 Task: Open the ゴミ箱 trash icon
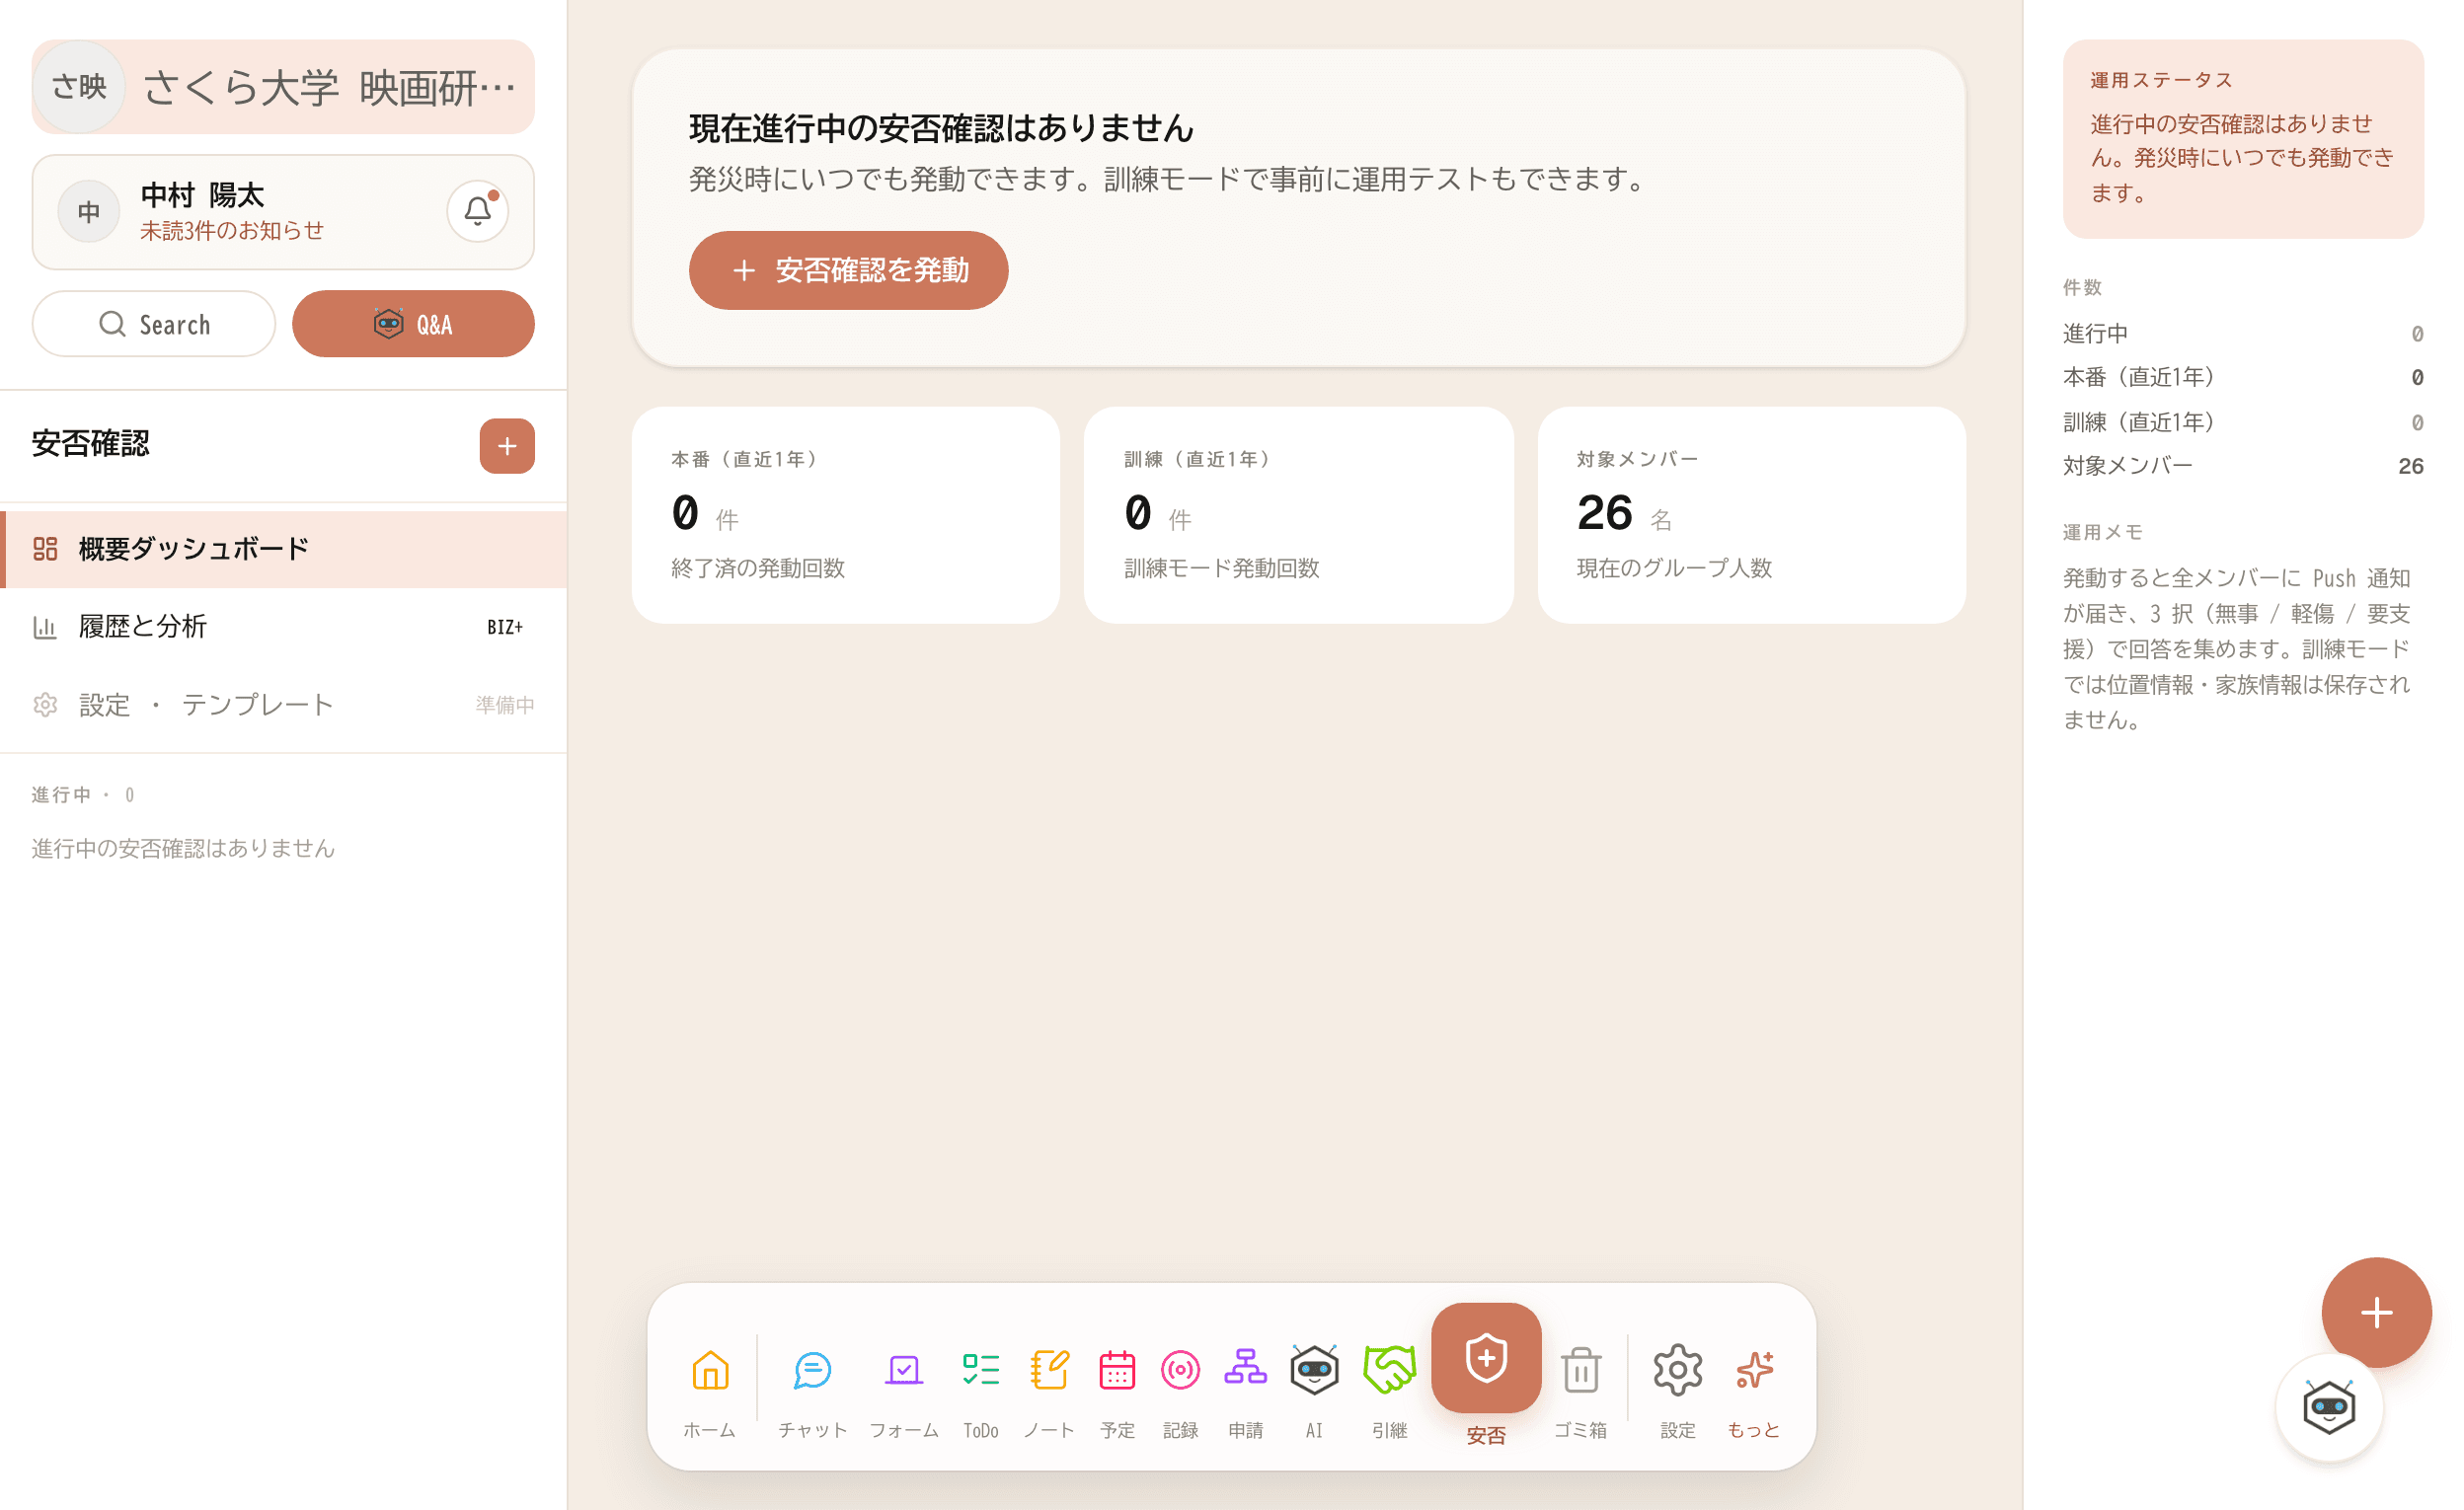(x=1580, y=1370)
